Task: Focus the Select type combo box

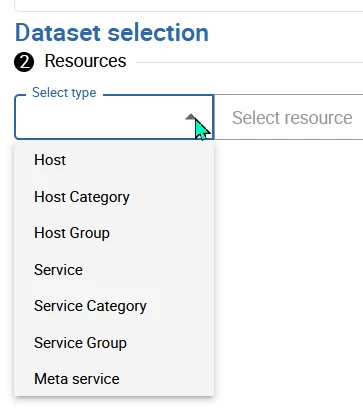Action: (114, 117)
